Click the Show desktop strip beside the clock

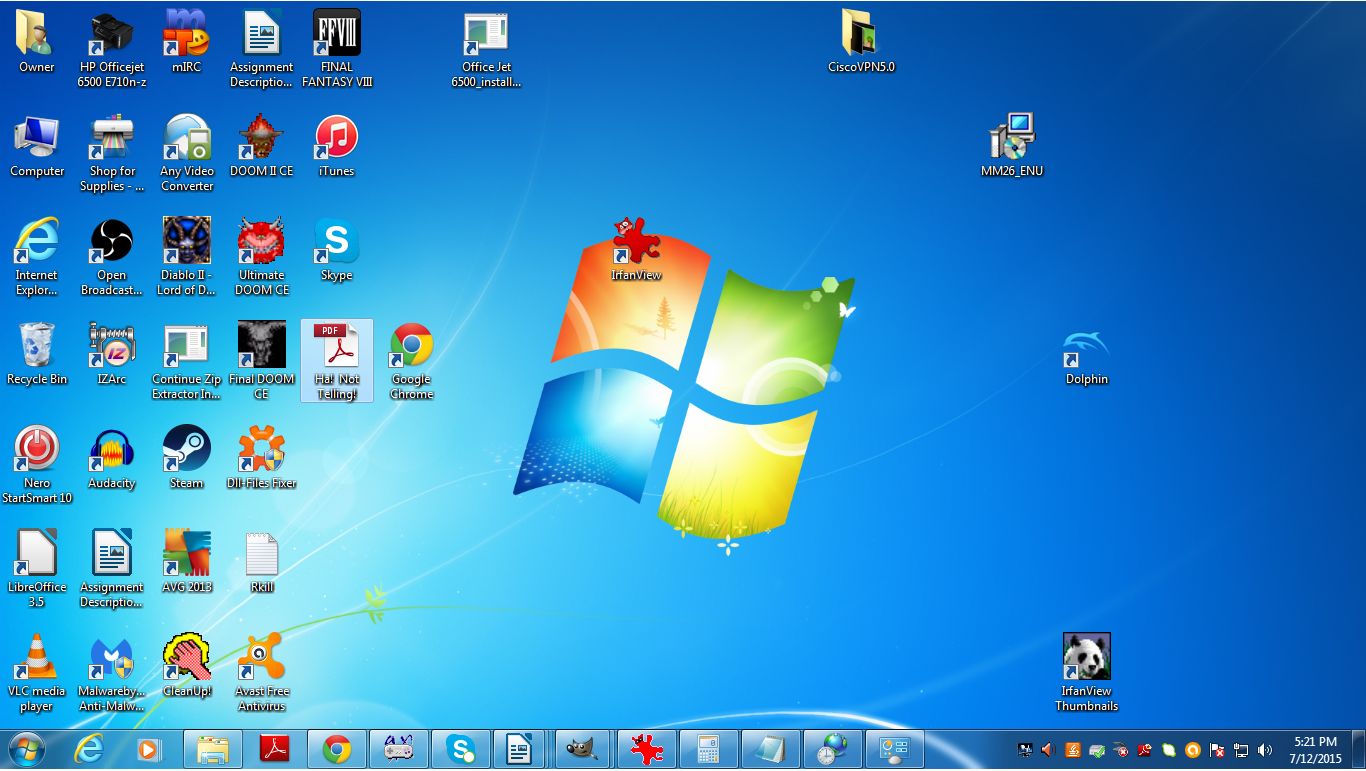tap(1358, 750)
